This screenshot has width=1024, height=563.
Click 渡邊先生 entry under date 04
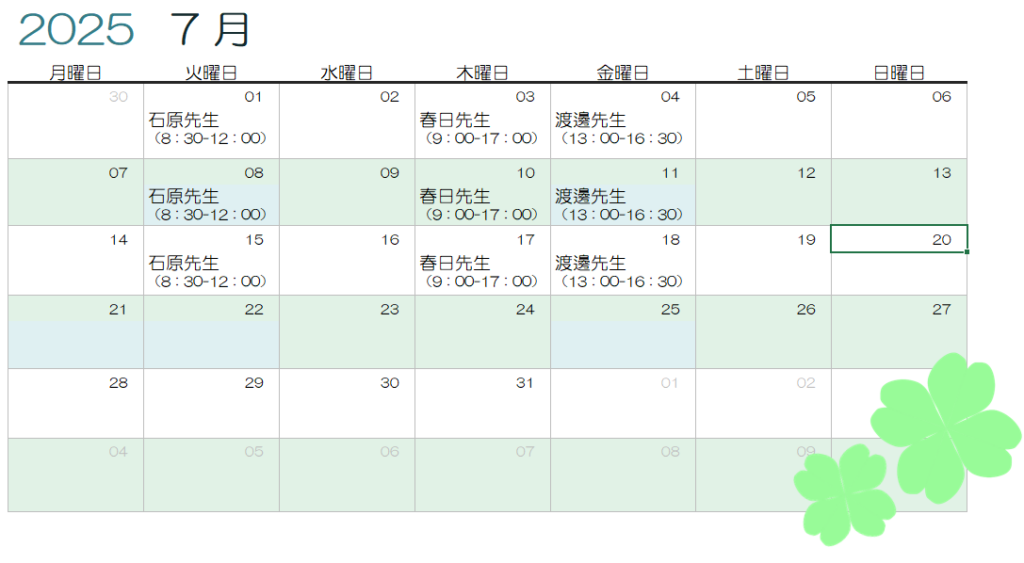[x=590, y=120]
